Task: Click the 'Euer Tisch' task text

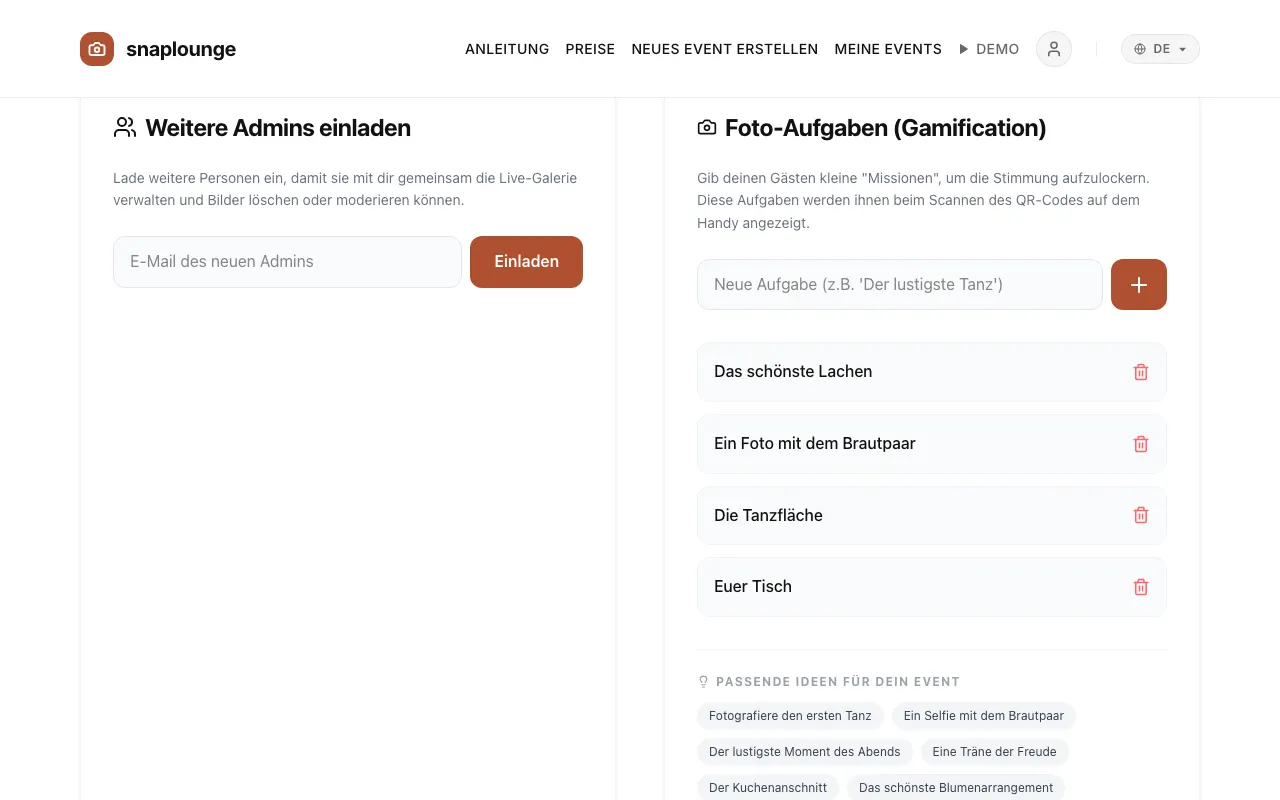Action: pos(753,586)
